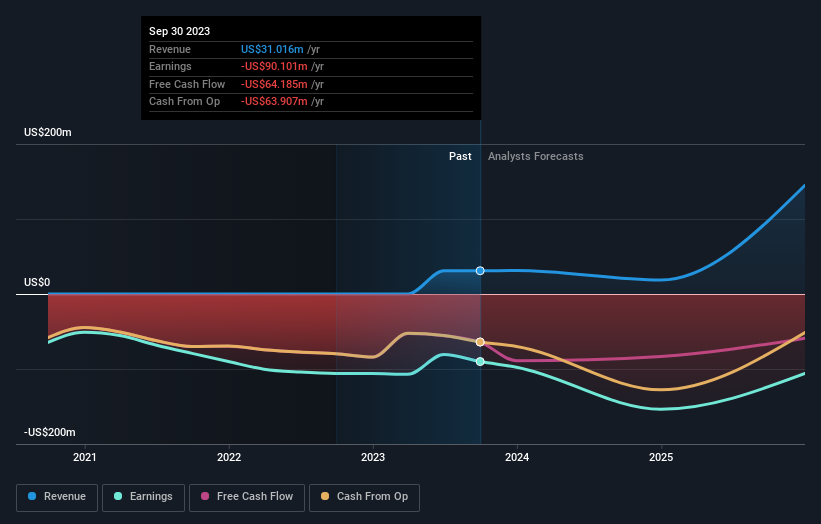This screenshot has width=821, height=524.
Task: Click the Earnings row label in tooltip
Action: click(x=170, y=66)
